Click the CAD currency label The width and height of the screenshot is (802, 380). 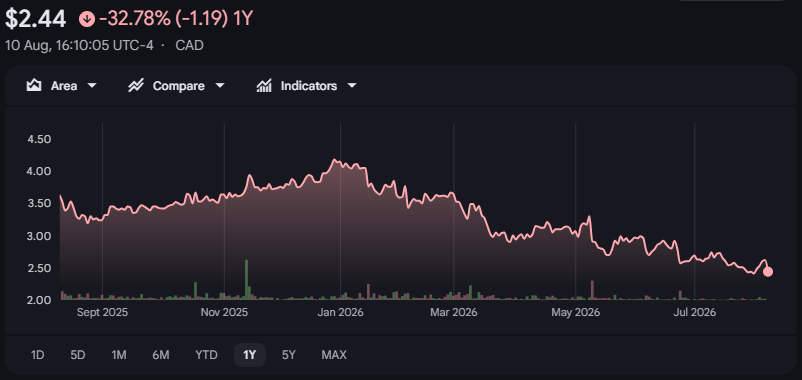pyautogui.click(x=189, y=45)
